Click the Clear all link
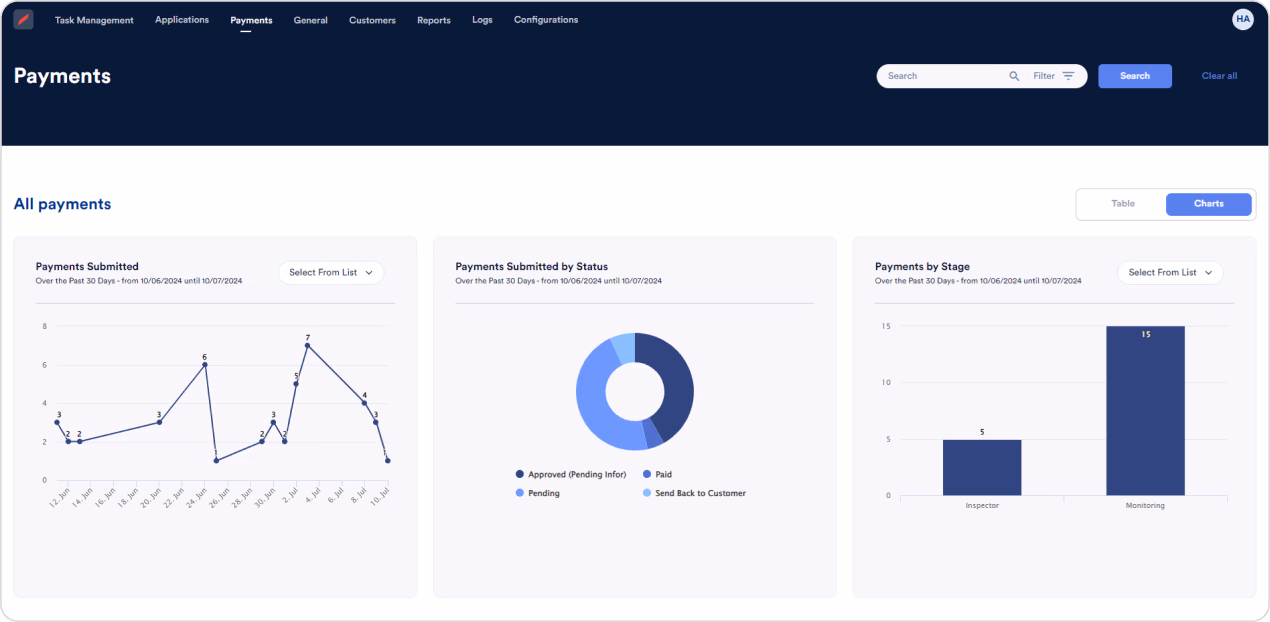The image size is (1270, 622). coord(1219,76)
